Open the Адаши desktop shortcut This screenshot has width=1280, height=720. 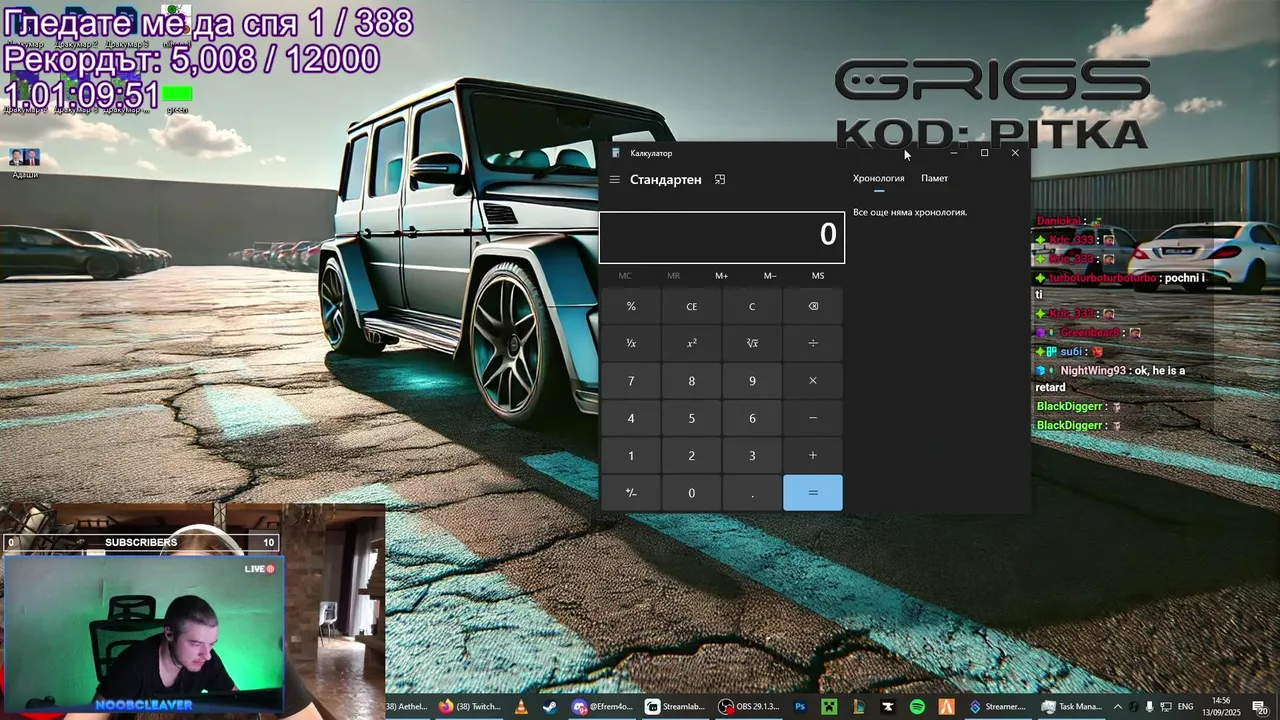(25, 163)
